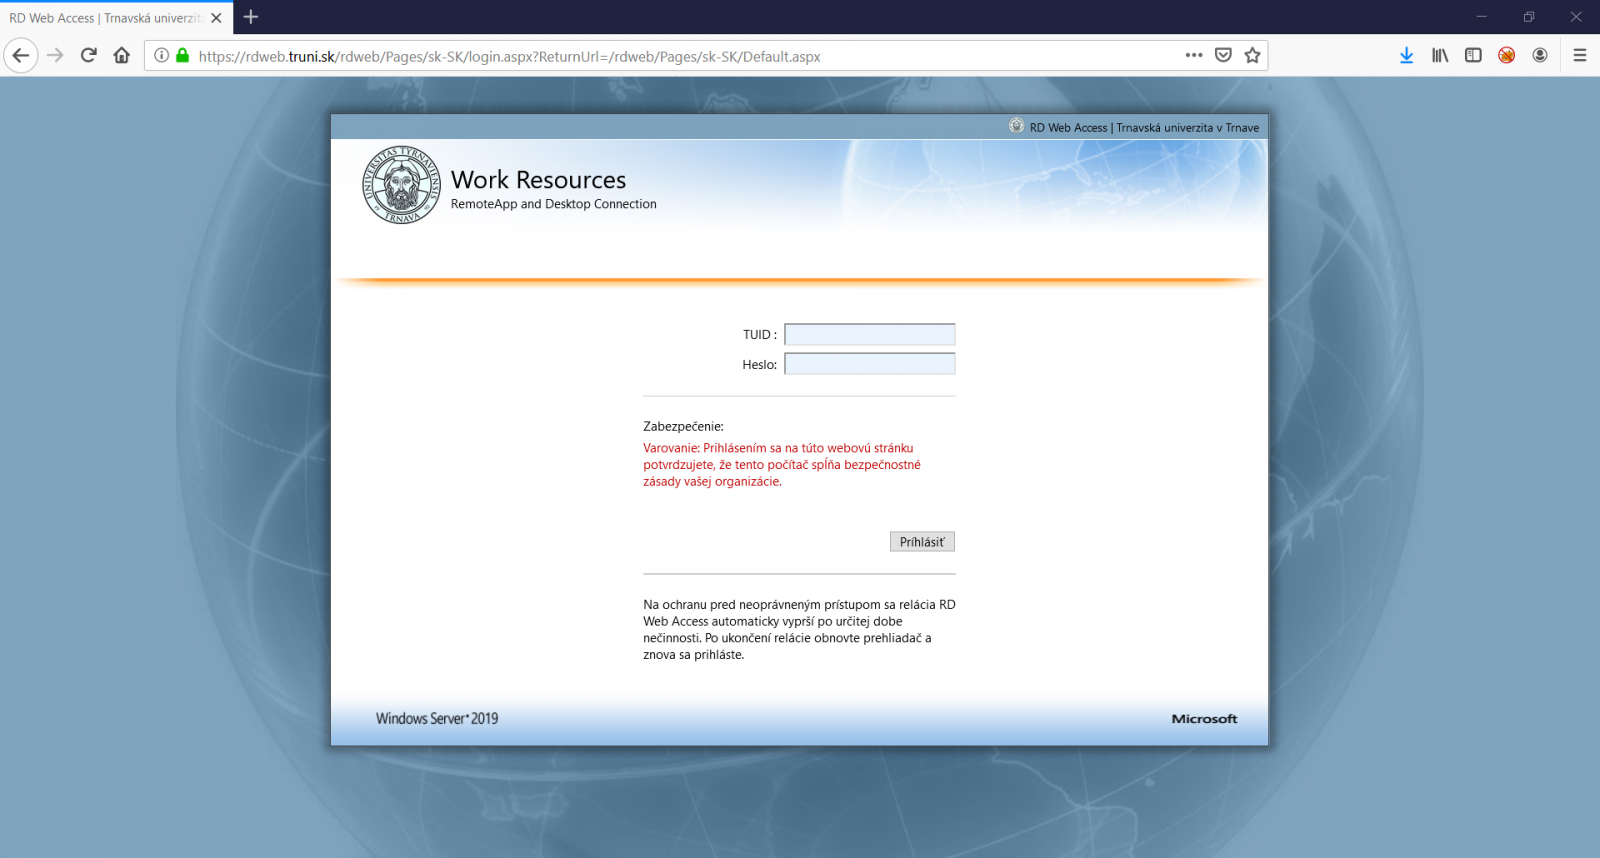The height and width of the screenshot is (858, 1600).
Task: Click the Work Resources heading
Action: [538, 179]
